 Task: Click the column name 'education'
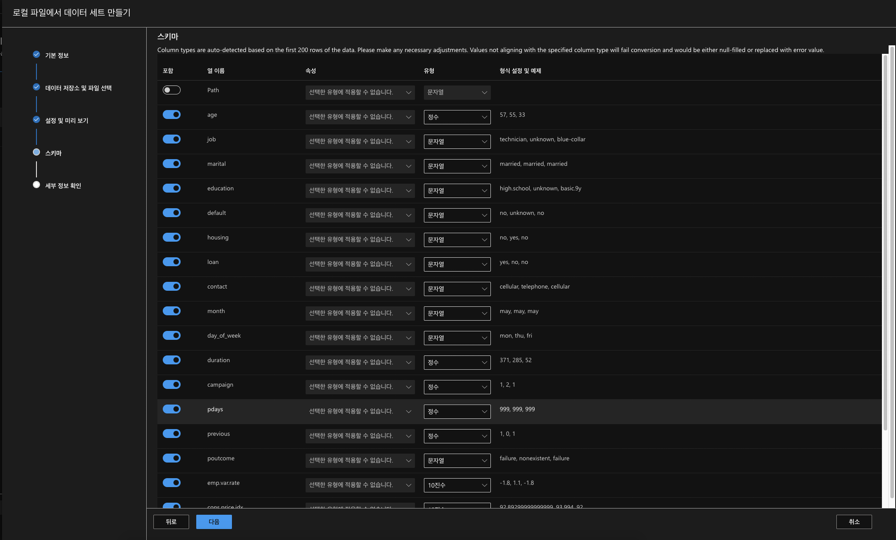pyautogui.click(x=220, y=189)
